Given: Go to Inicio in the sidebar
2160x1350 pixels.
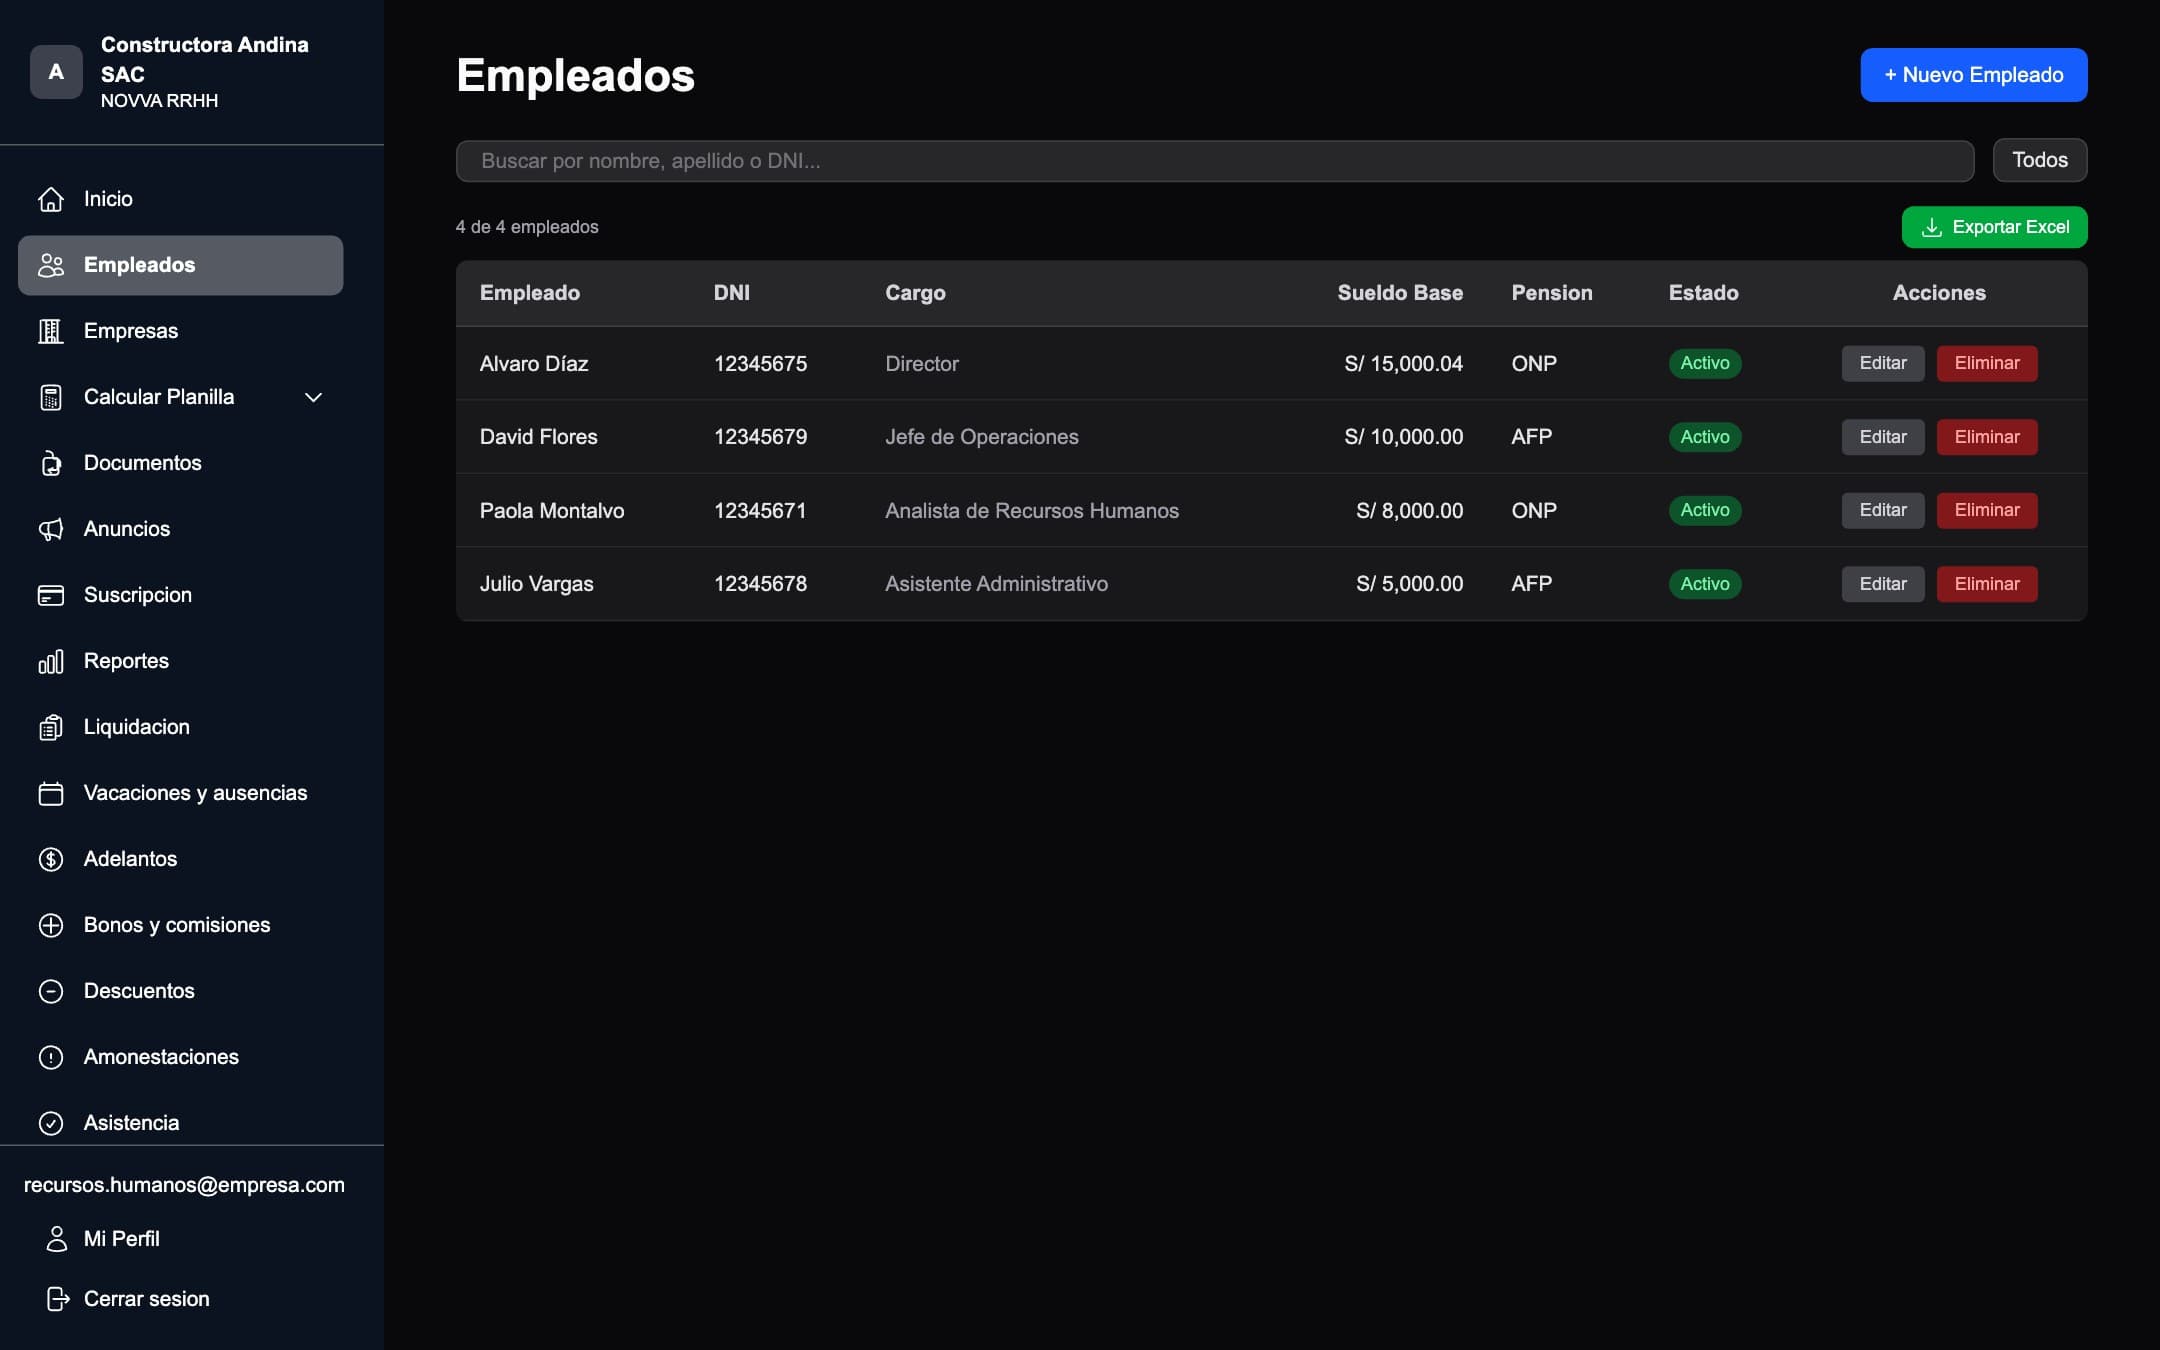Looking at the screenshot, I should (180, 199).
